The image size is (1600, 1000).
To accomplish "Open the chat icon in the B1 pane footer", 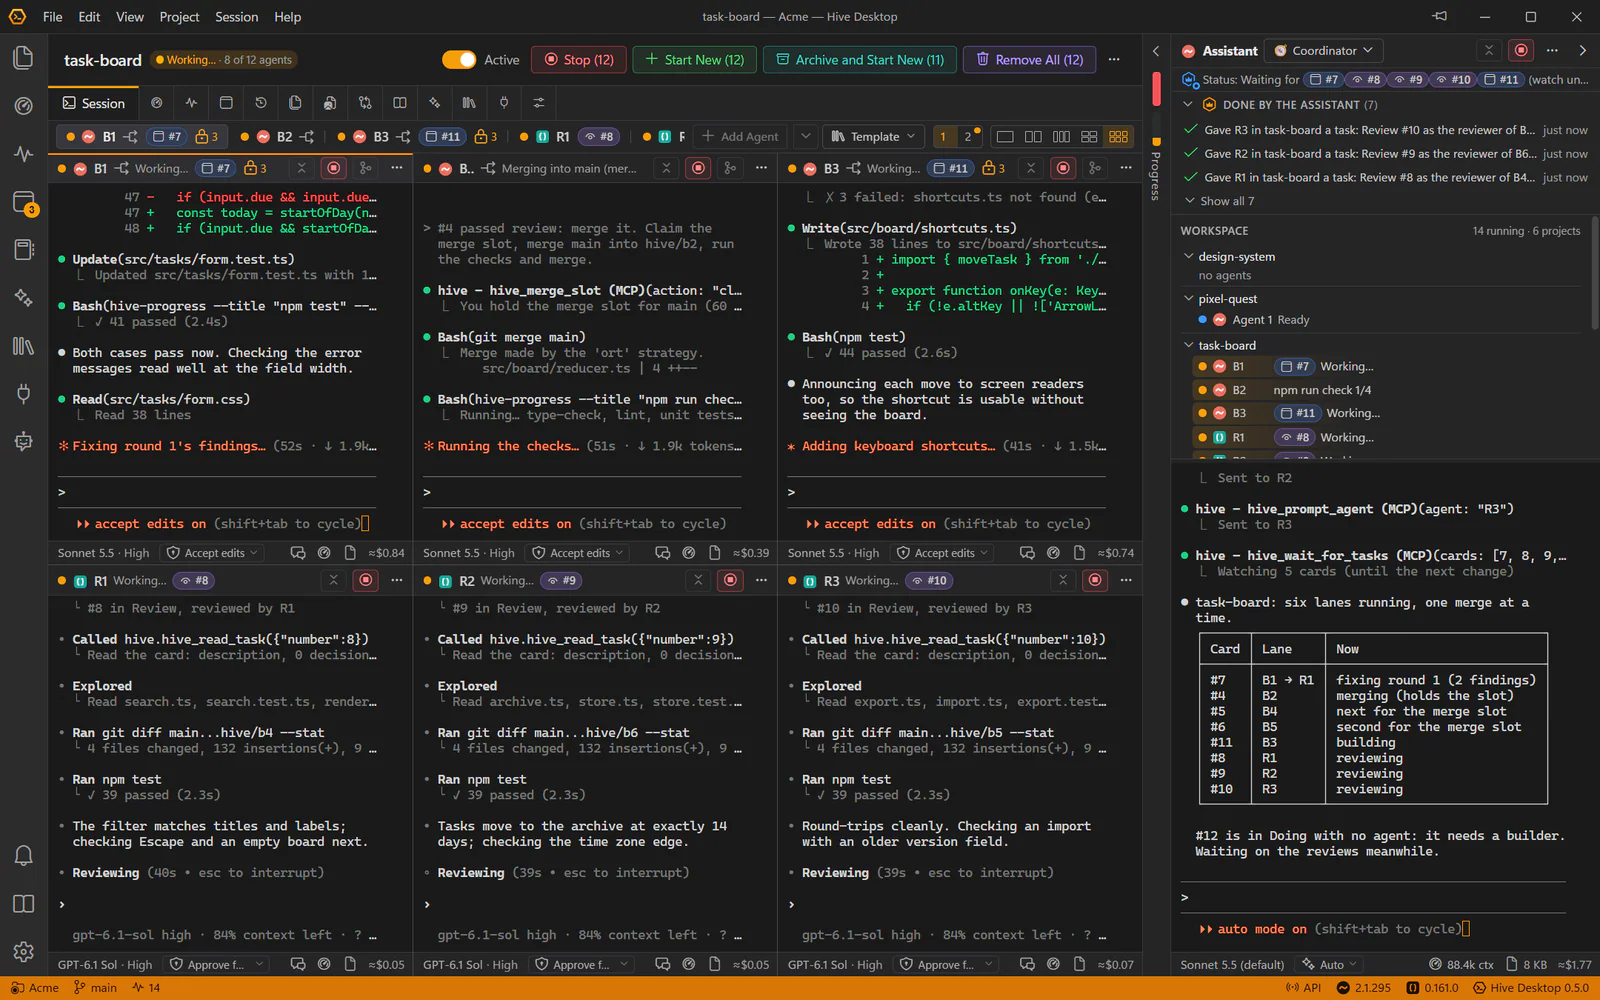I will click(x=297, y=553).
